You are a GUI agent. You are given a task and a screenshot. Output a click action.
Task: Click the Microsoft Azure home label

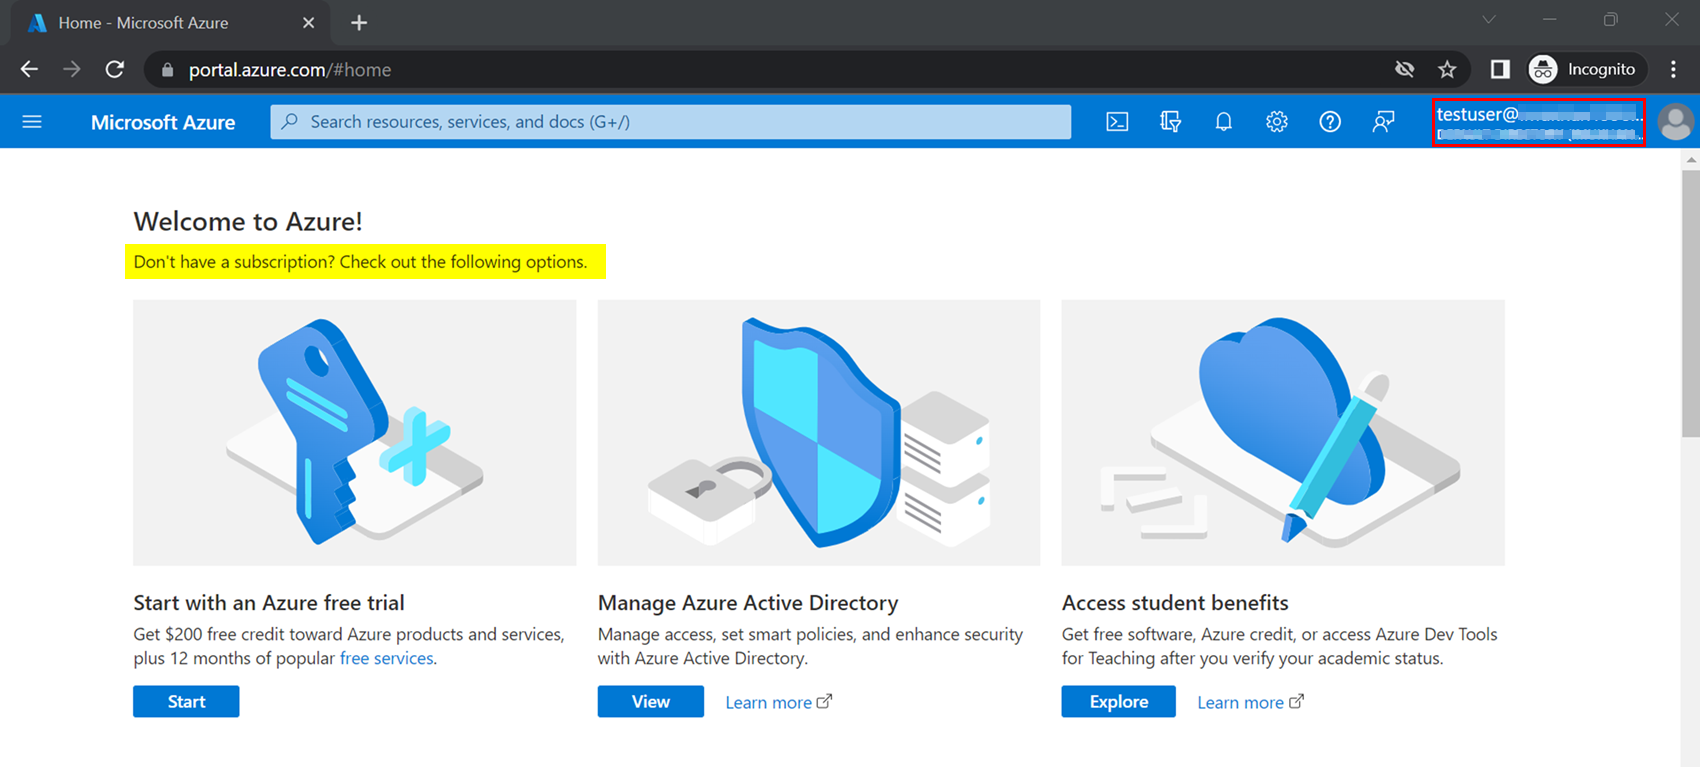163,122
